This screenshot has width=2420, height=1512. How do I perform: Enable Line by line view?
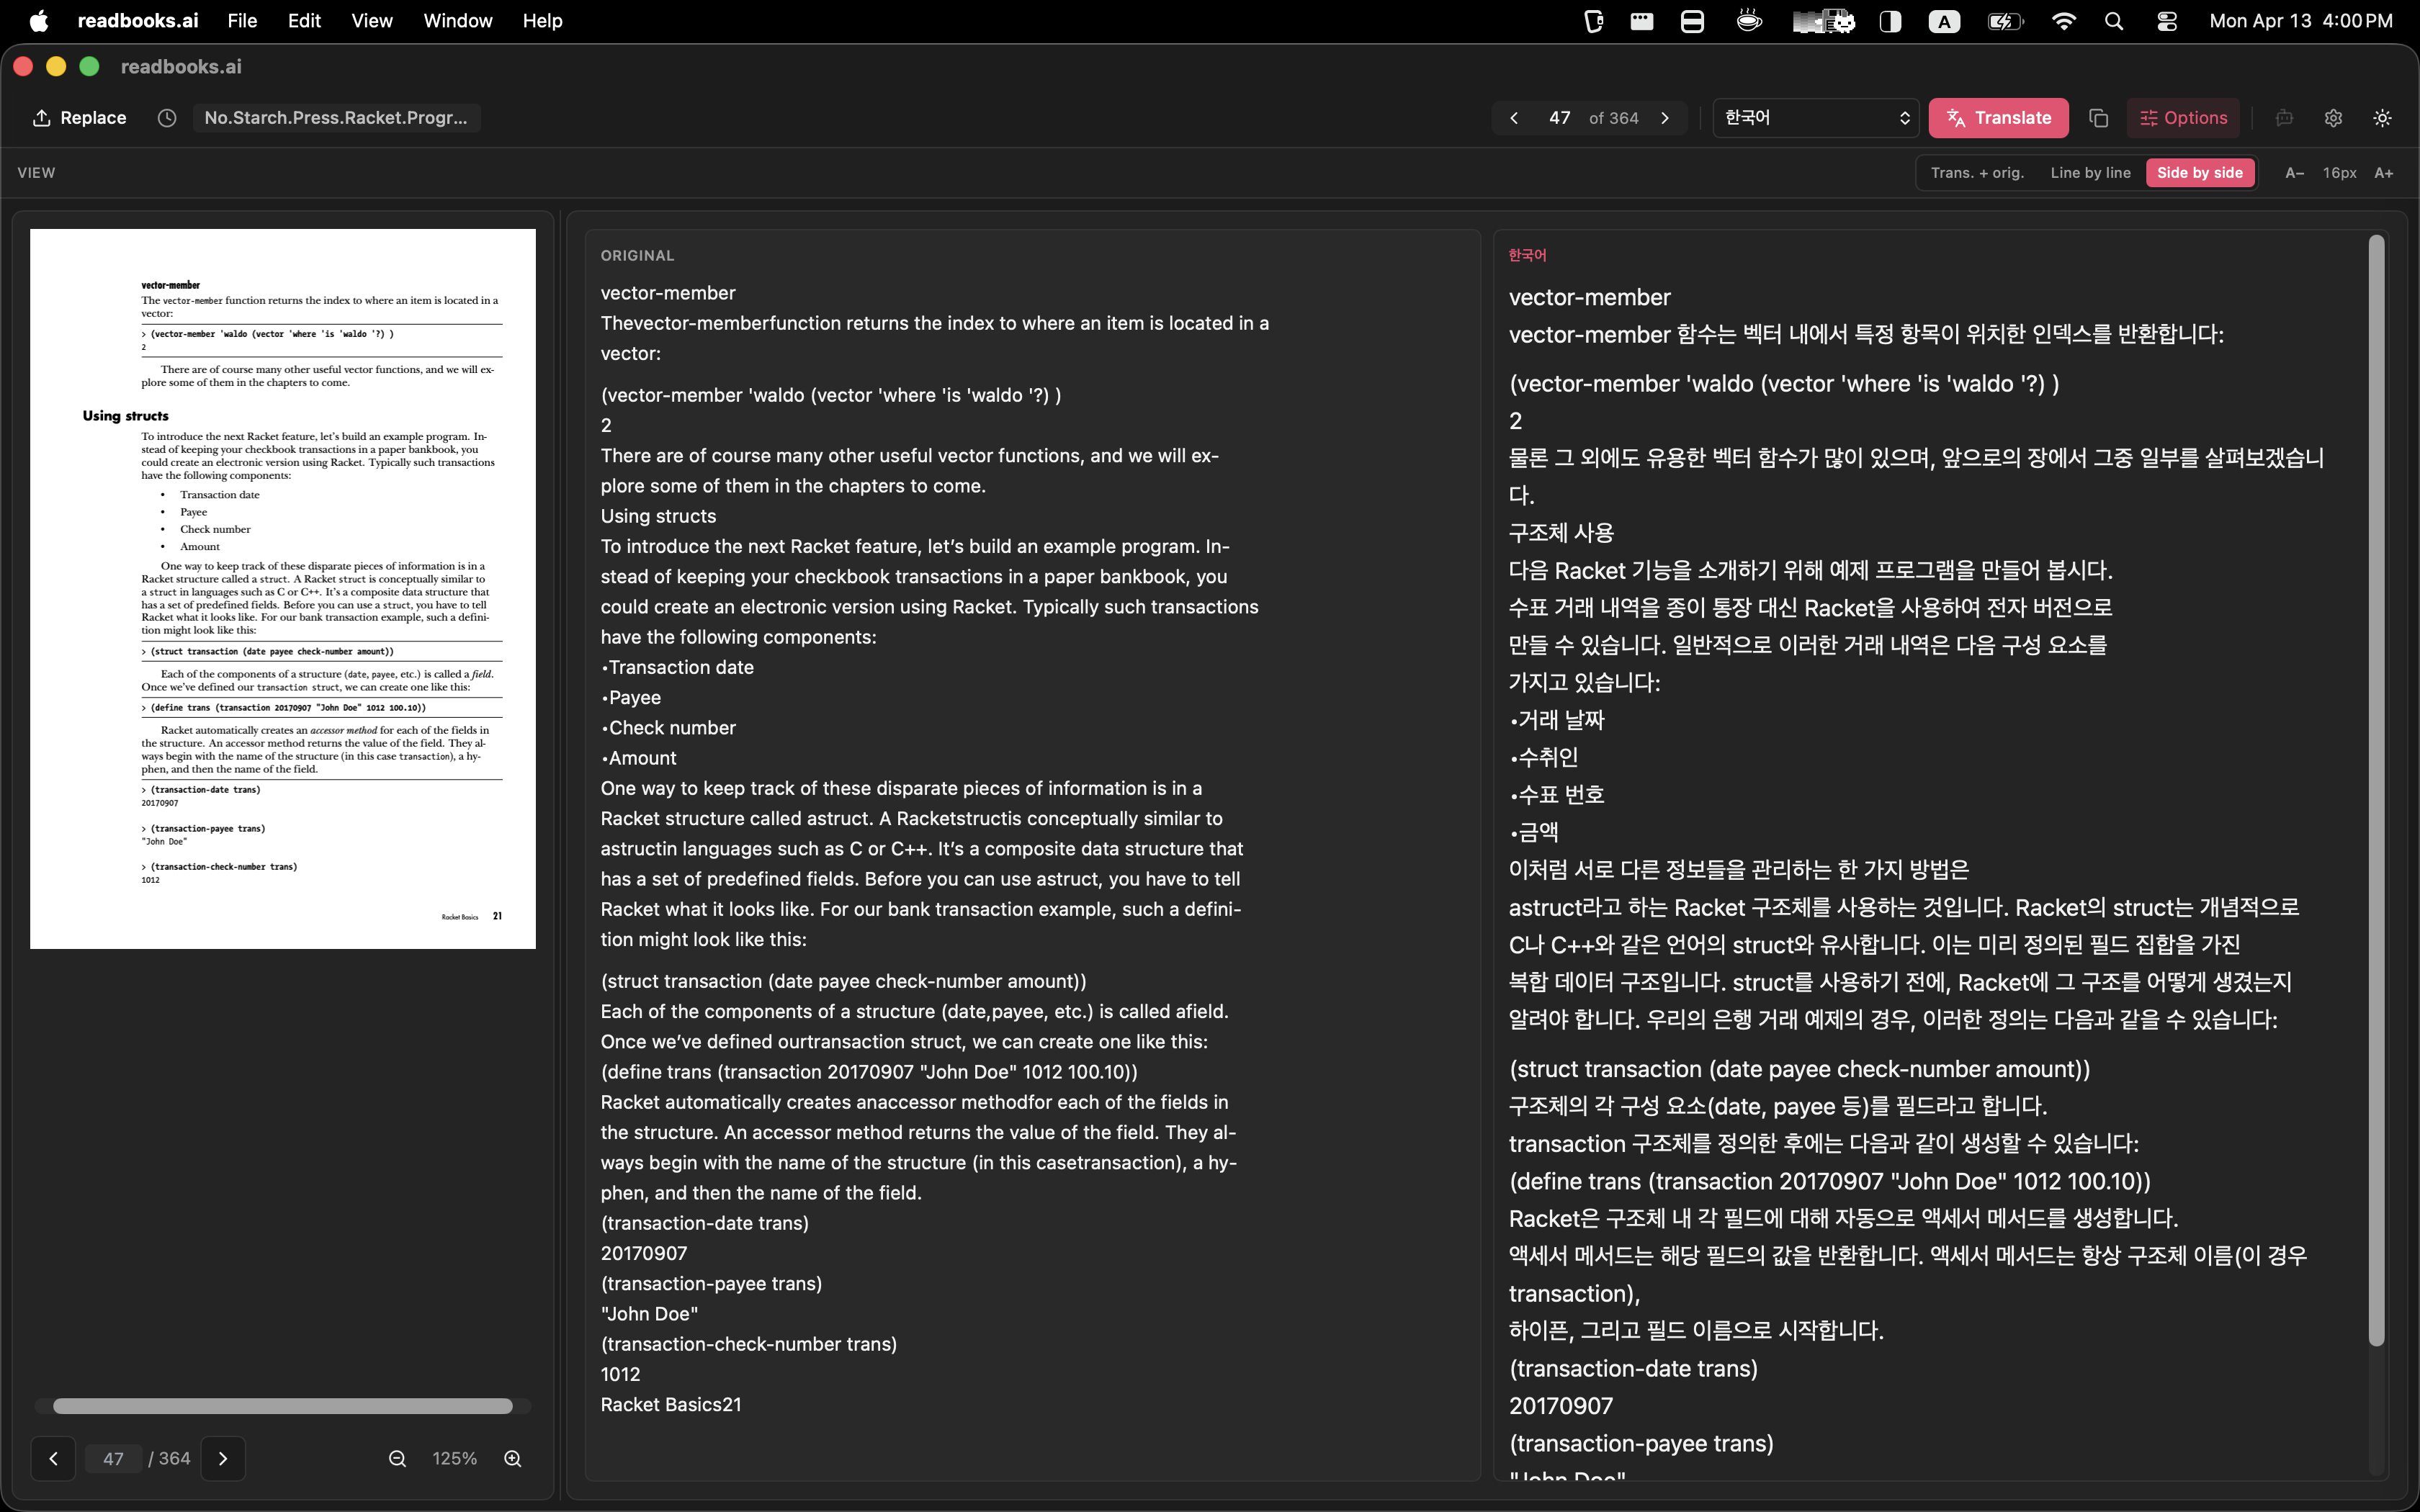2091,172
